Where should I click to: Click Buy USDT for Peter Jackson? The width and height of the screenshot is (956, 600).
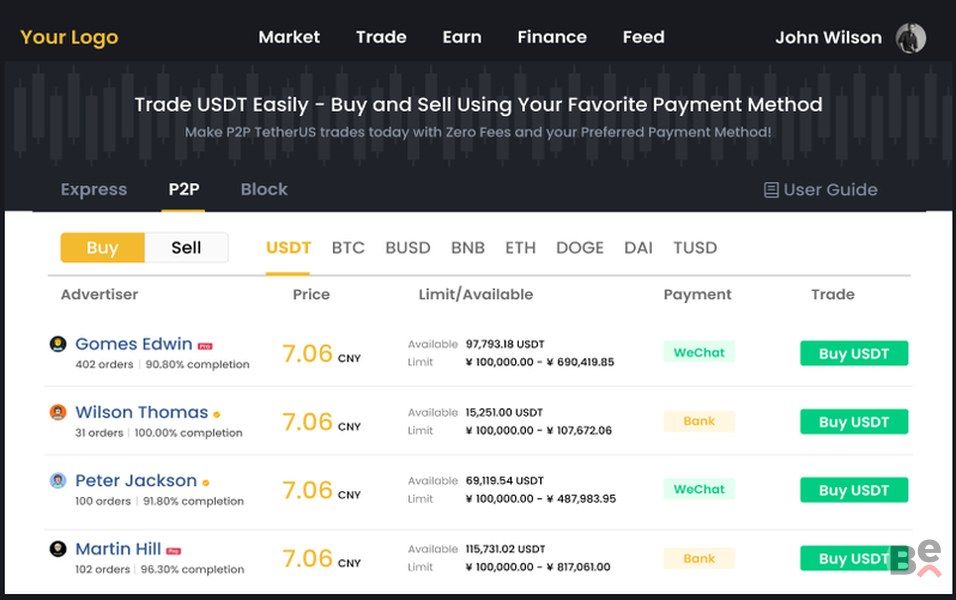coord(853,490)
